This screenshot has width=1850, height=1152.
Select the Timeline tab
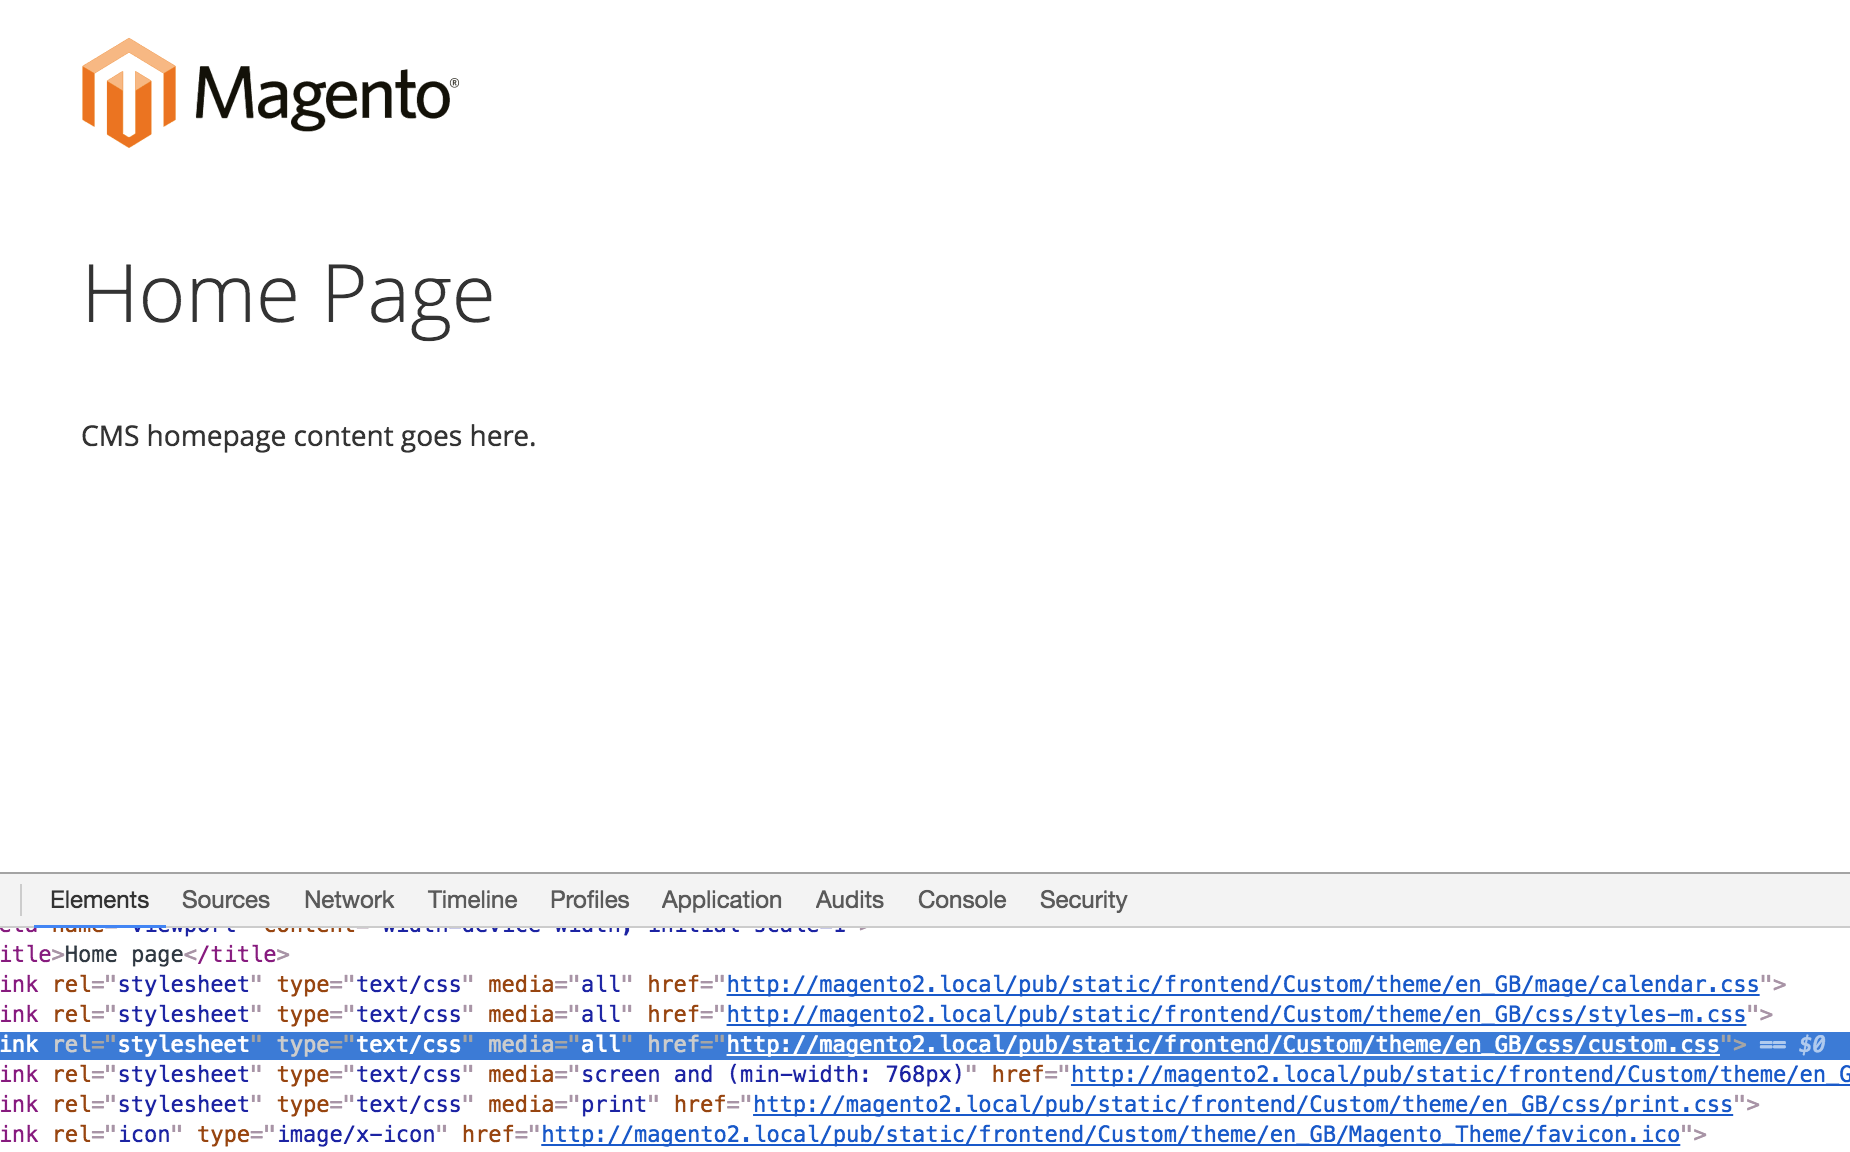pyautogui.click(x=472, y=900)
